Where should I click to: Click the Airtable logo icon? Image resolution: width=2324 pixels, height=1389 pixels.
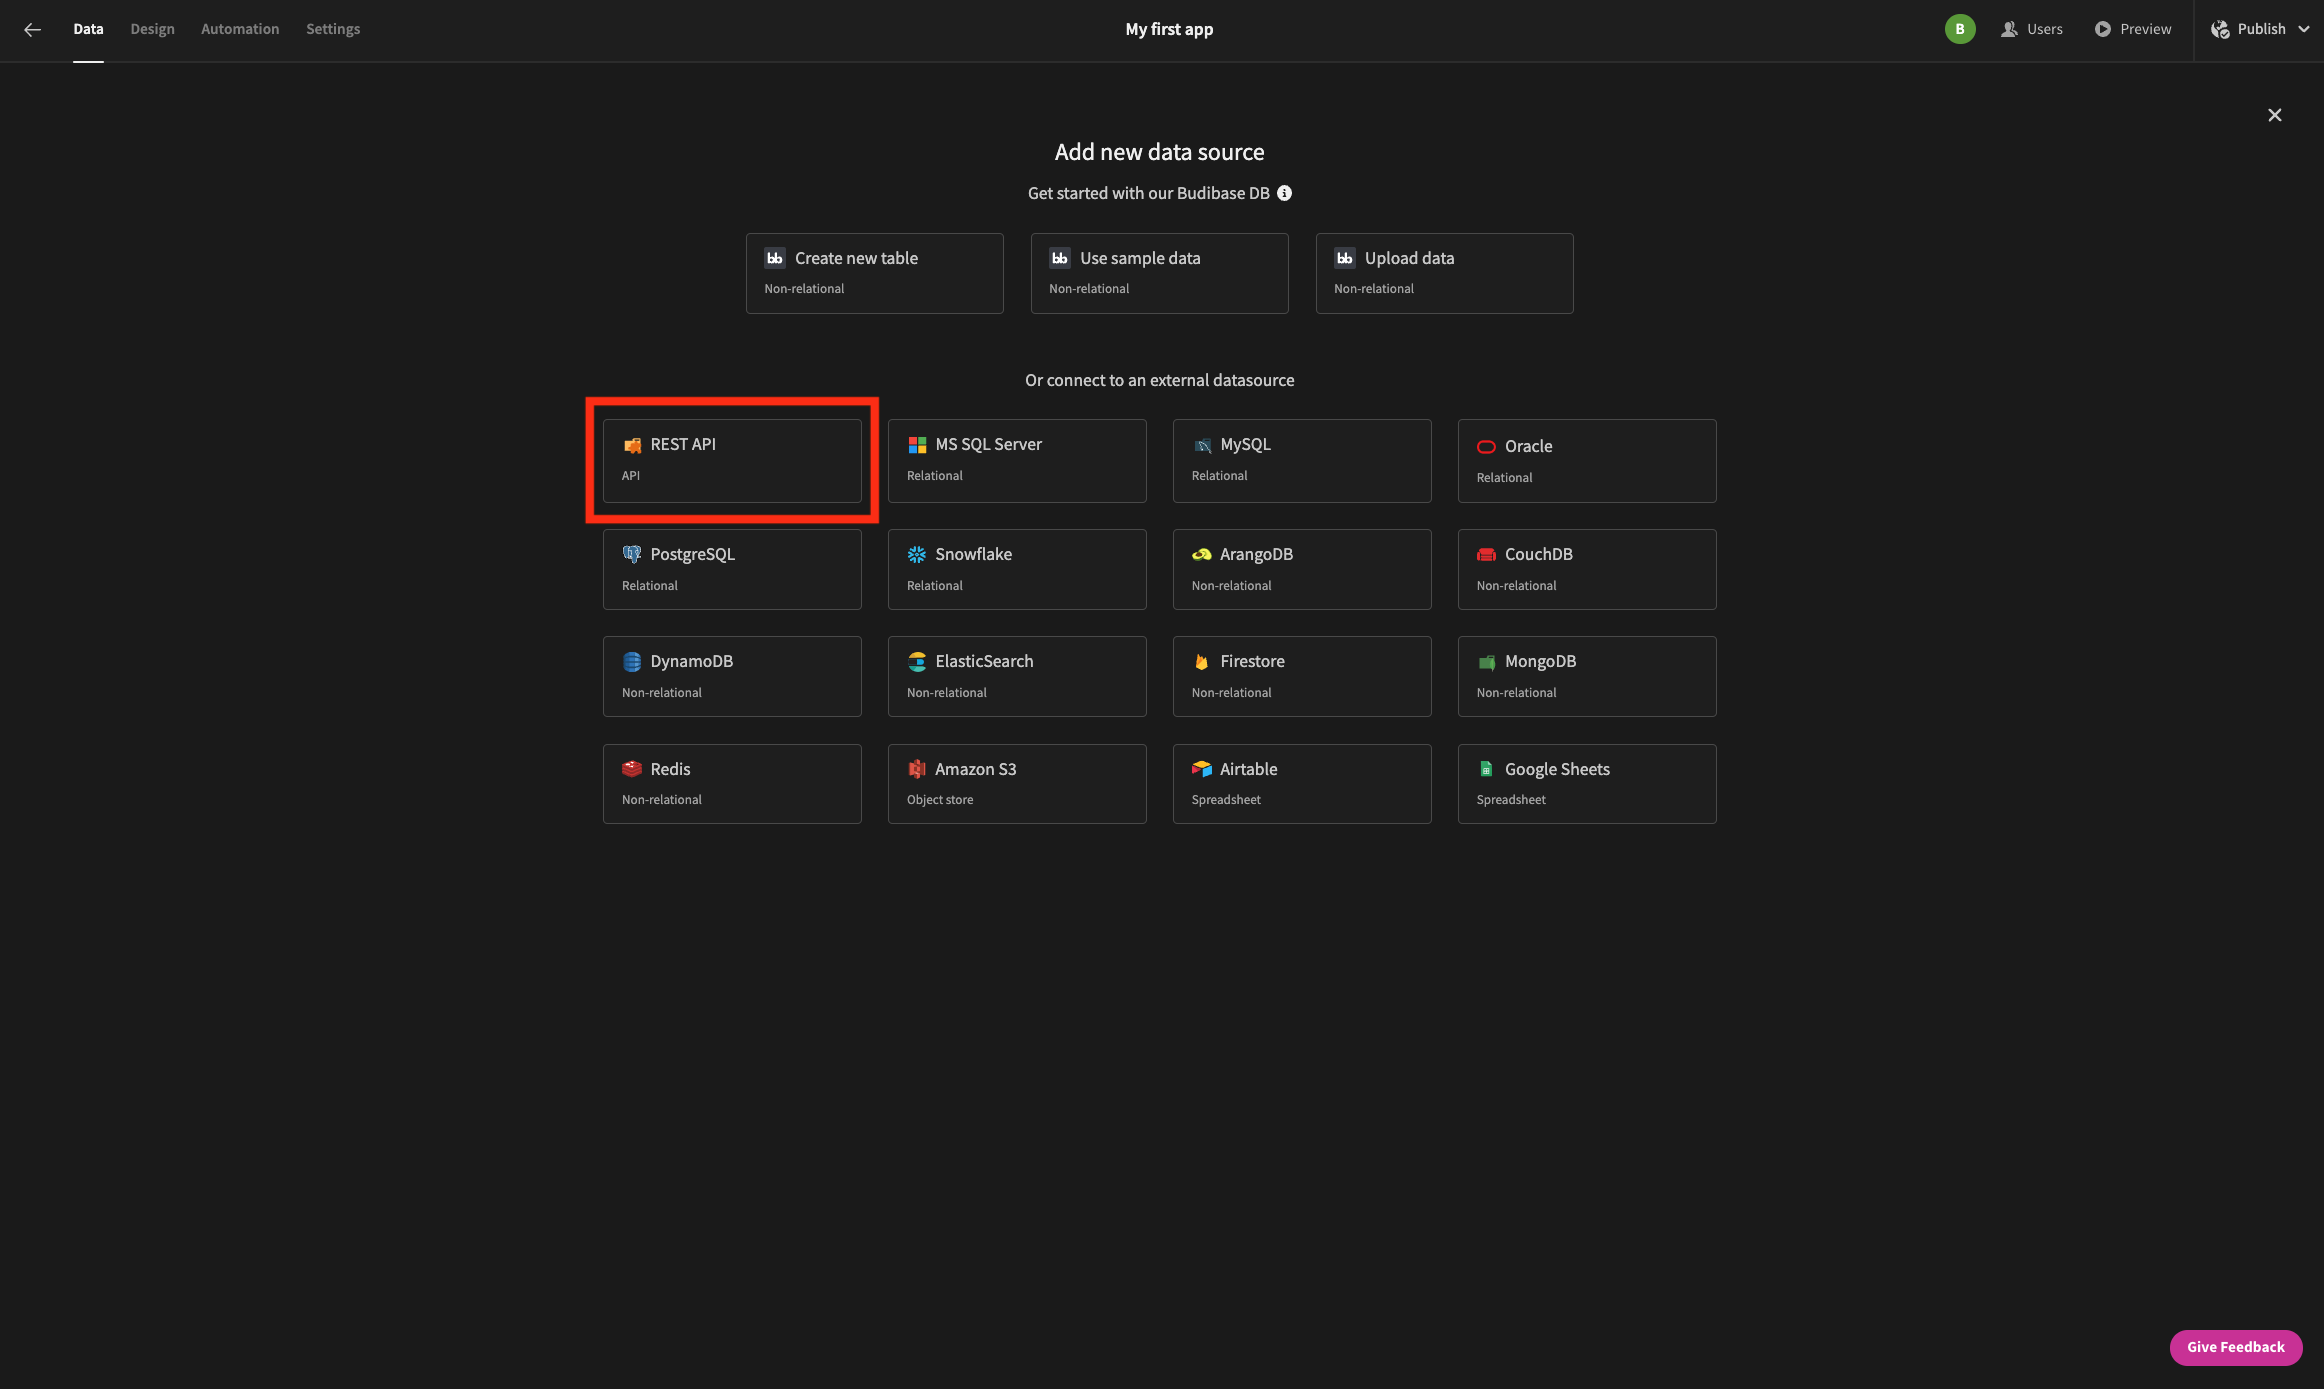pyautogui.click(x=1201, y=769)
